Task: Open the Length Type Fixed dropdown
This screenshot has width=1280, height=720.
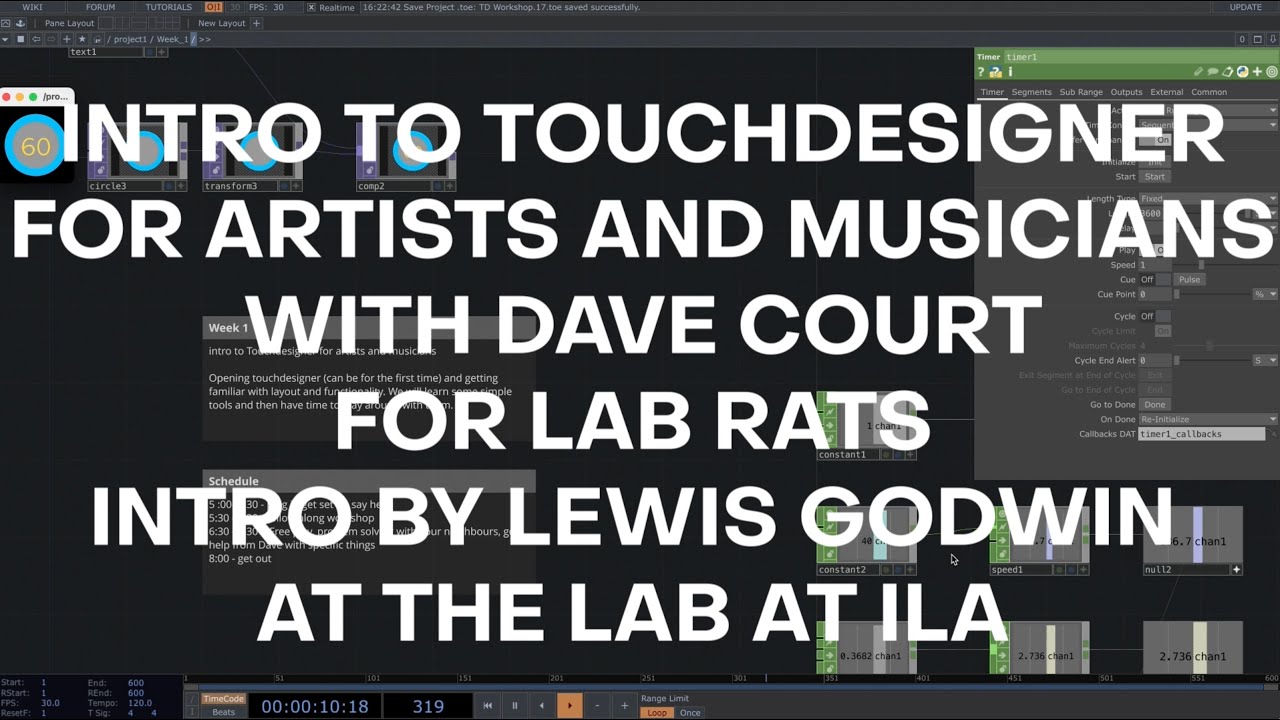Action: [x=1208, y=199]
